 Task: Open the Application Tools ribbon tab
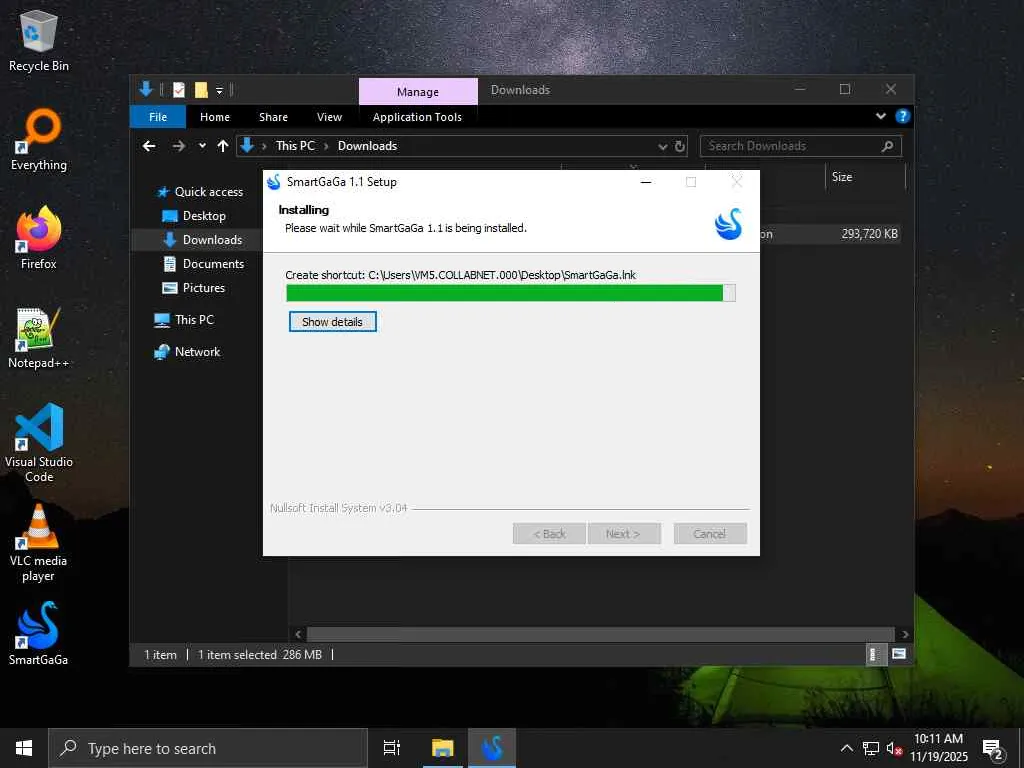pyautogui.click(x=417, y=117)
